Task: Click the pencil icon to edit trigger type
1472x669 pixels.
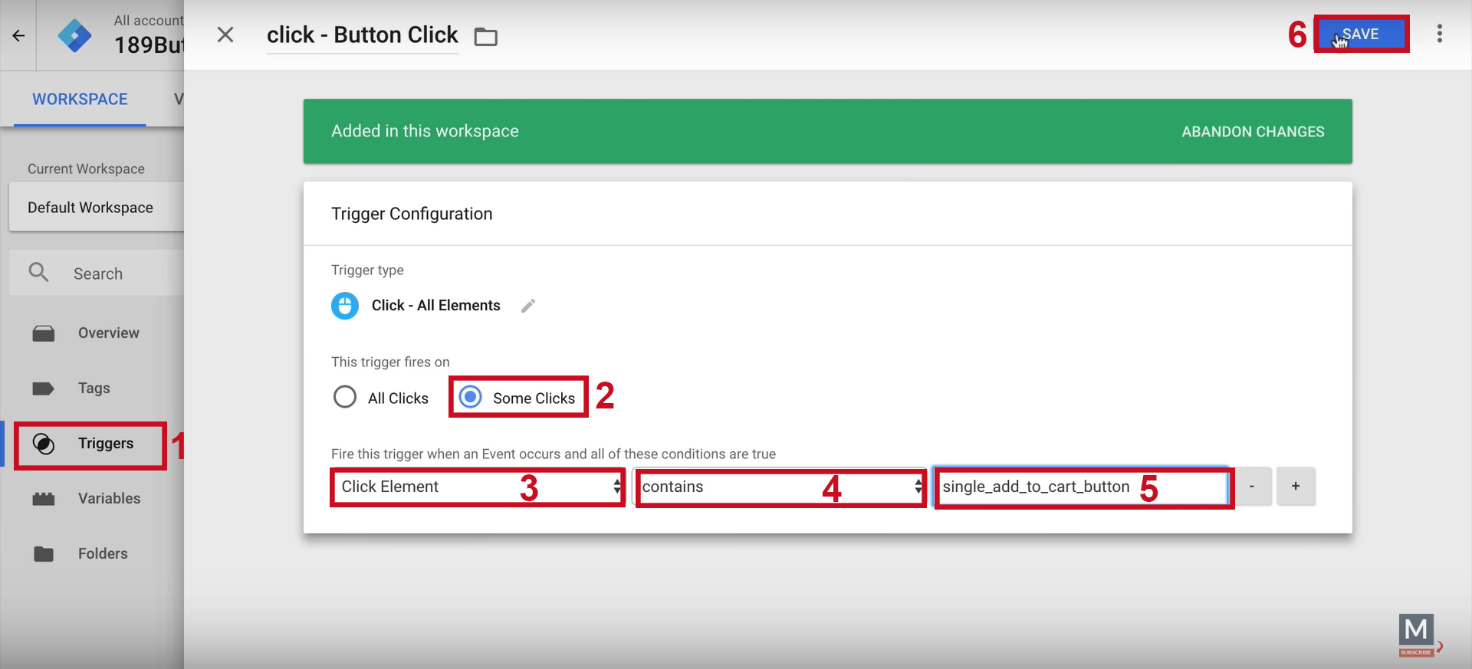Action: coord(528,306)
